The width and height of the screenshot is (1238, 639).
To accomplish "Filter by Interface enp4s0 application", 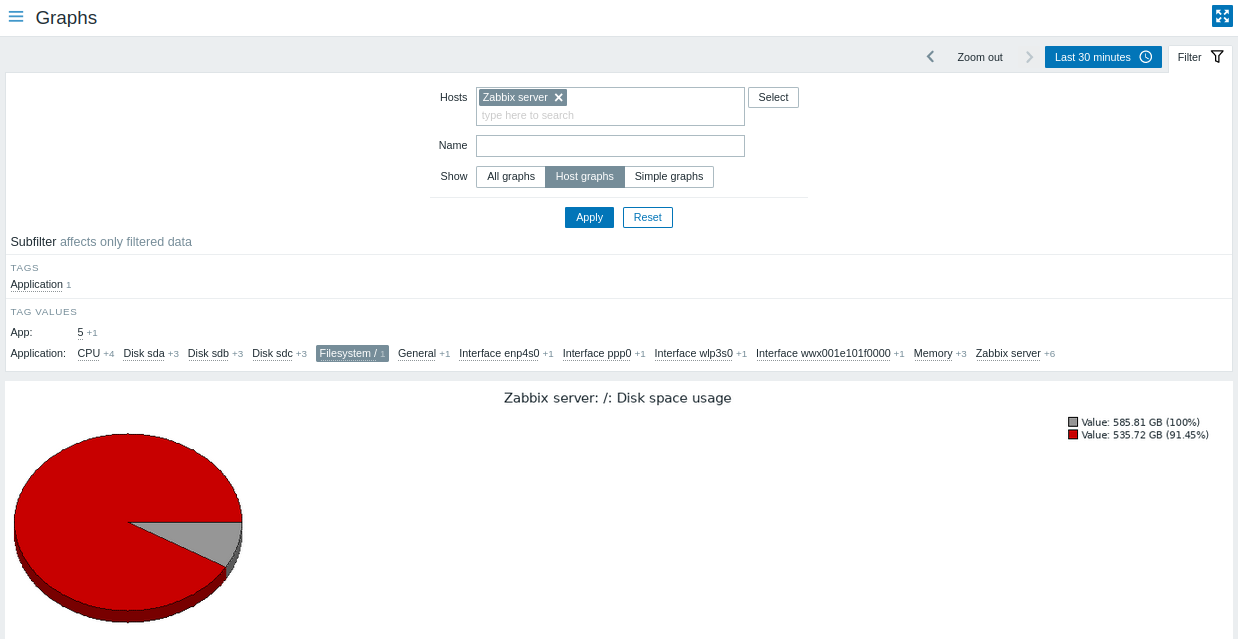I will click(499, 354).
